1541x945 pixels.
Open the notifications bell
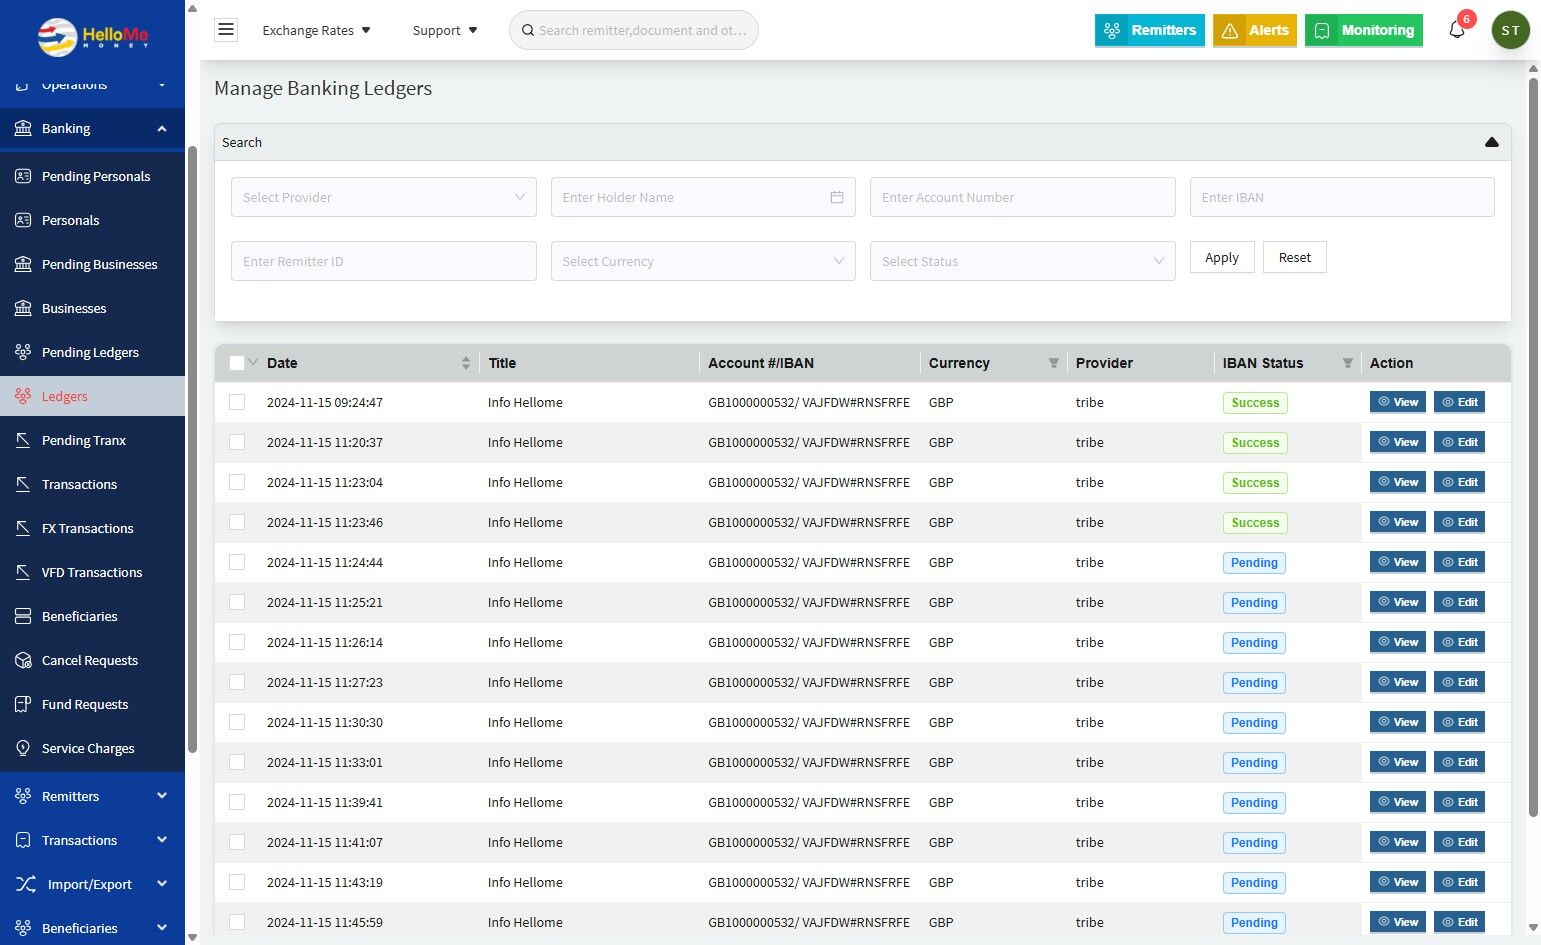(x=1457, y=30)
